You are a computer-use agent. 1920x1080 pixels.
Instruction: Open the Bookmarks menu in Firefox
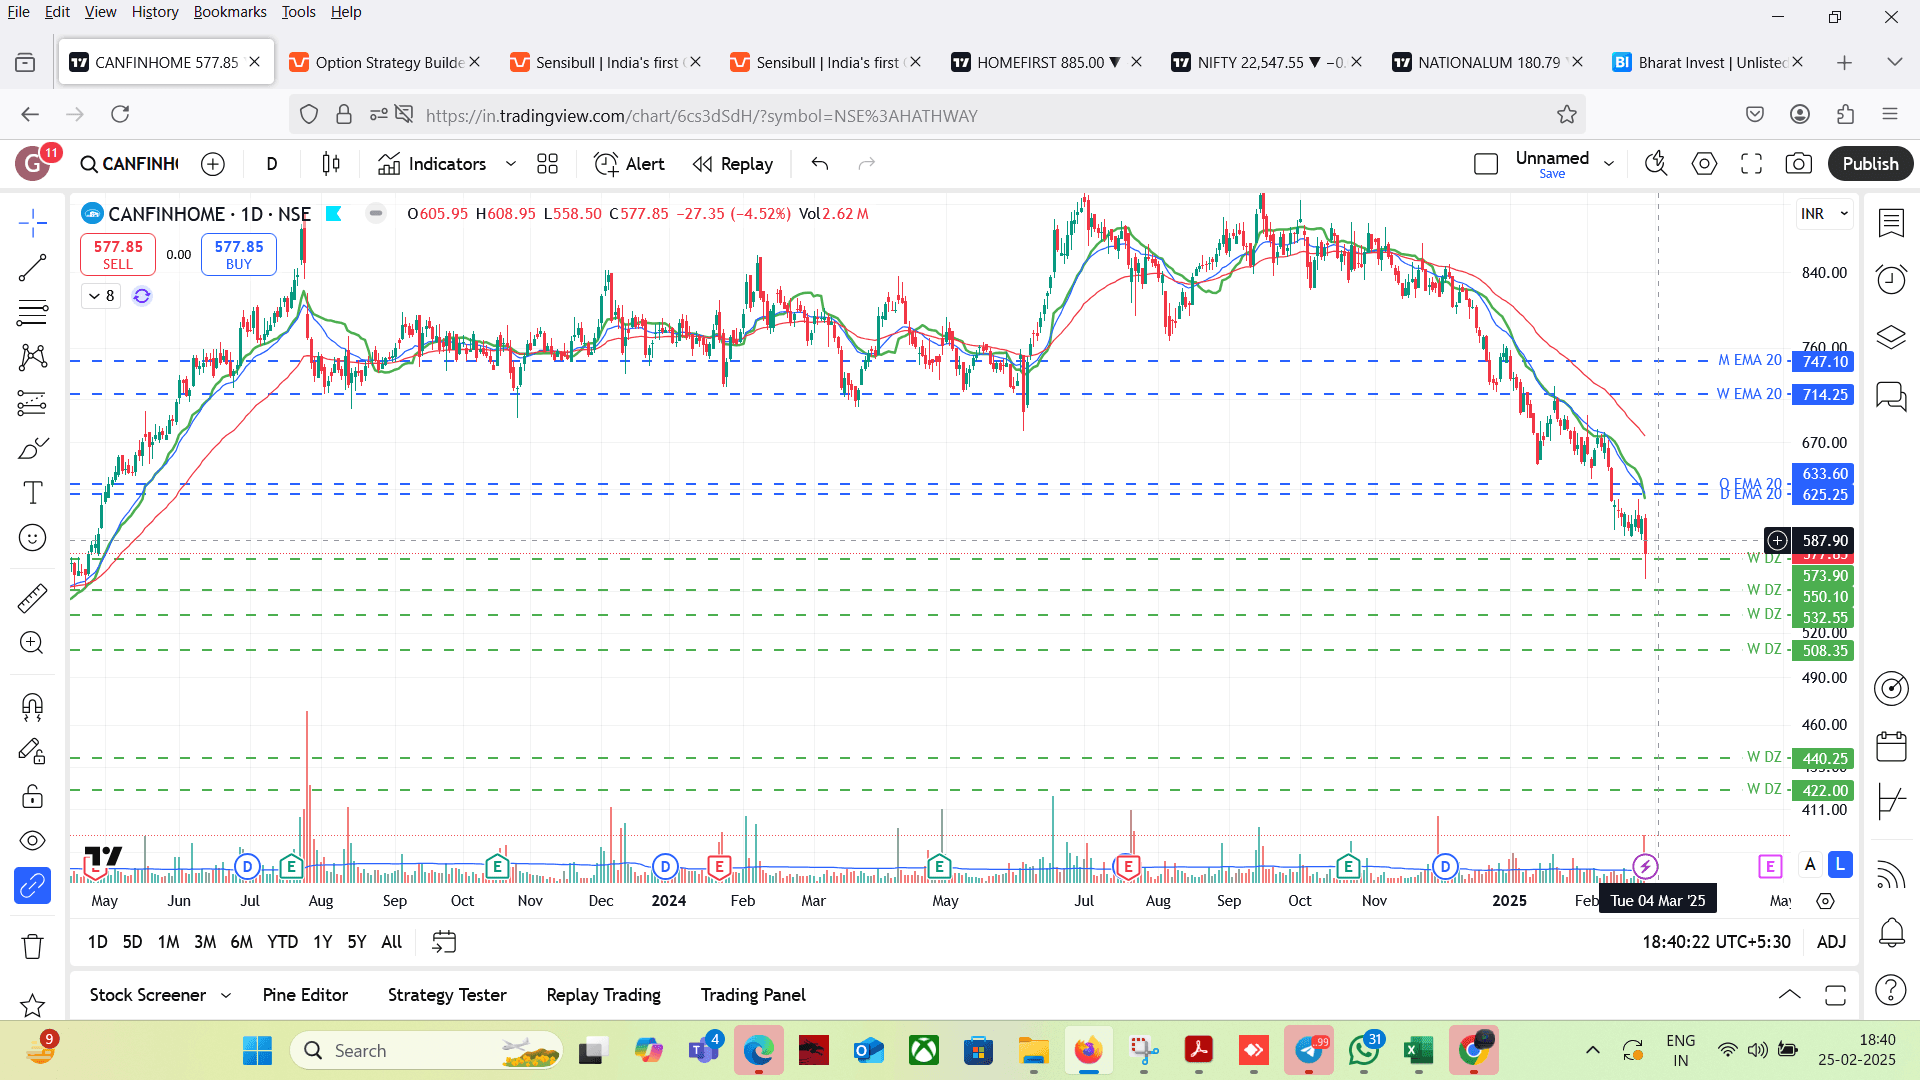click(230, 12)
